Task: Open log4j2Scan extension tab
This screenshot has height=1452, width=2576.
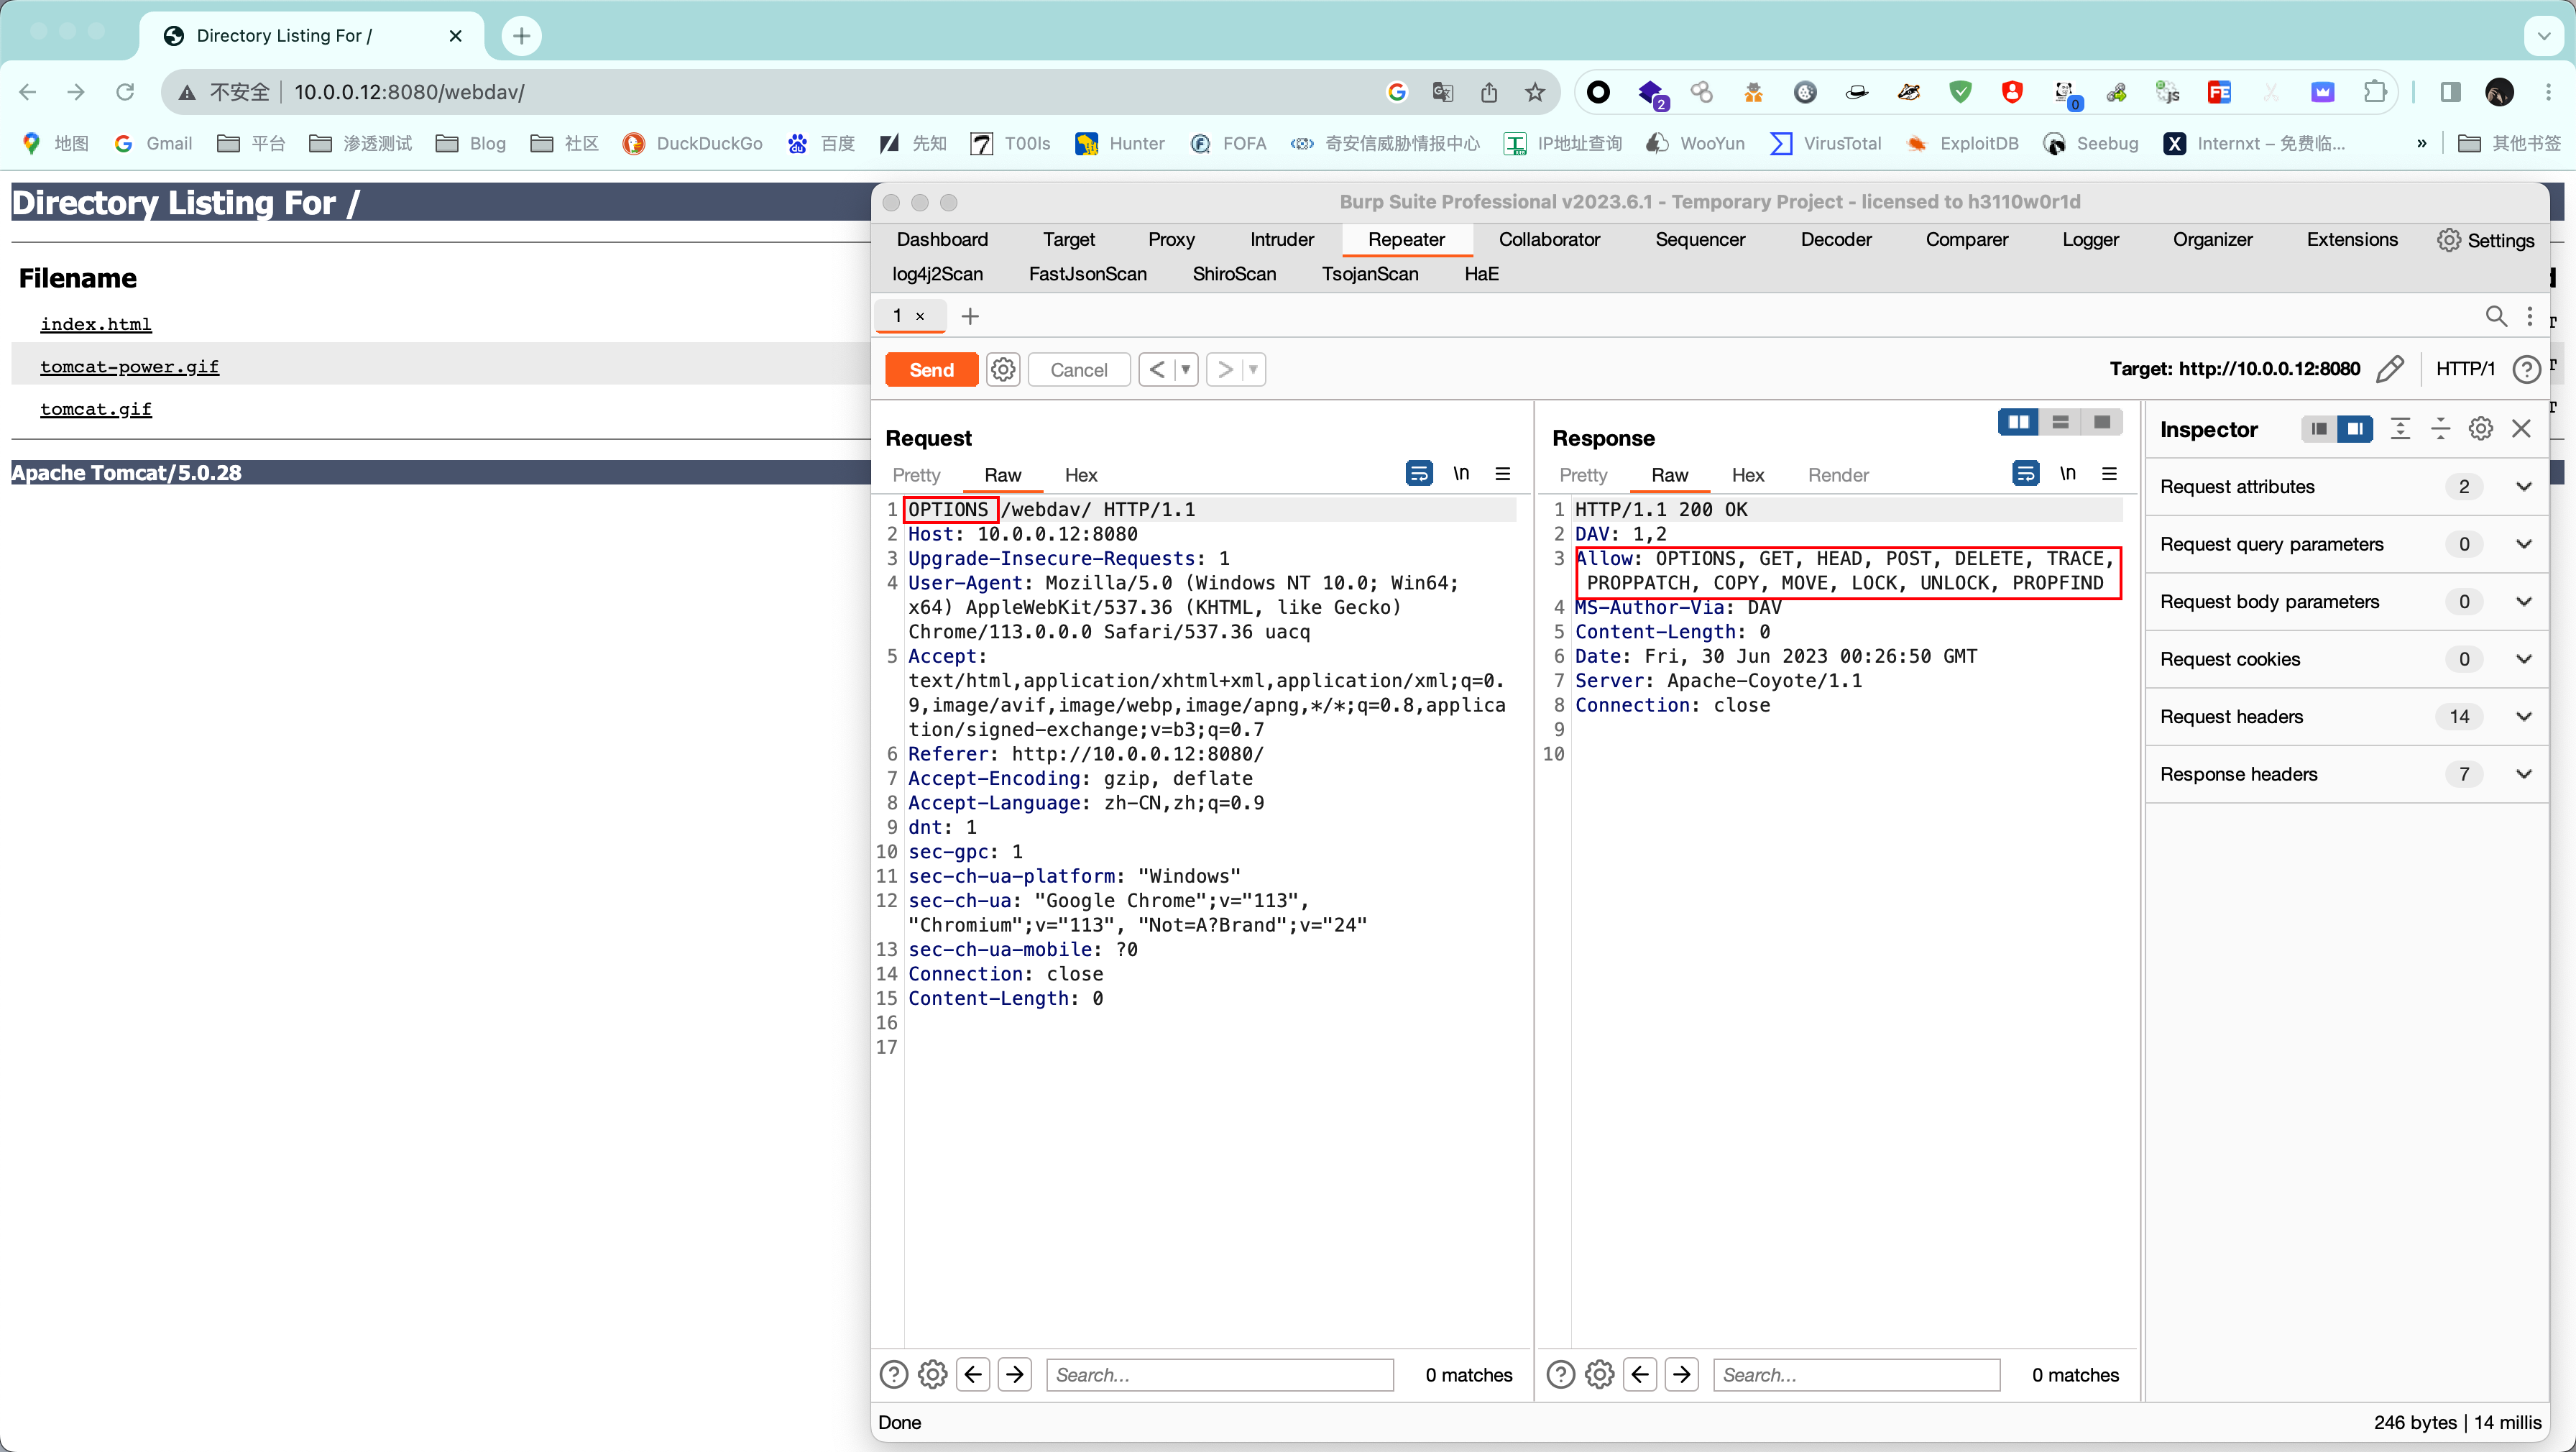Action: [937, 273]
